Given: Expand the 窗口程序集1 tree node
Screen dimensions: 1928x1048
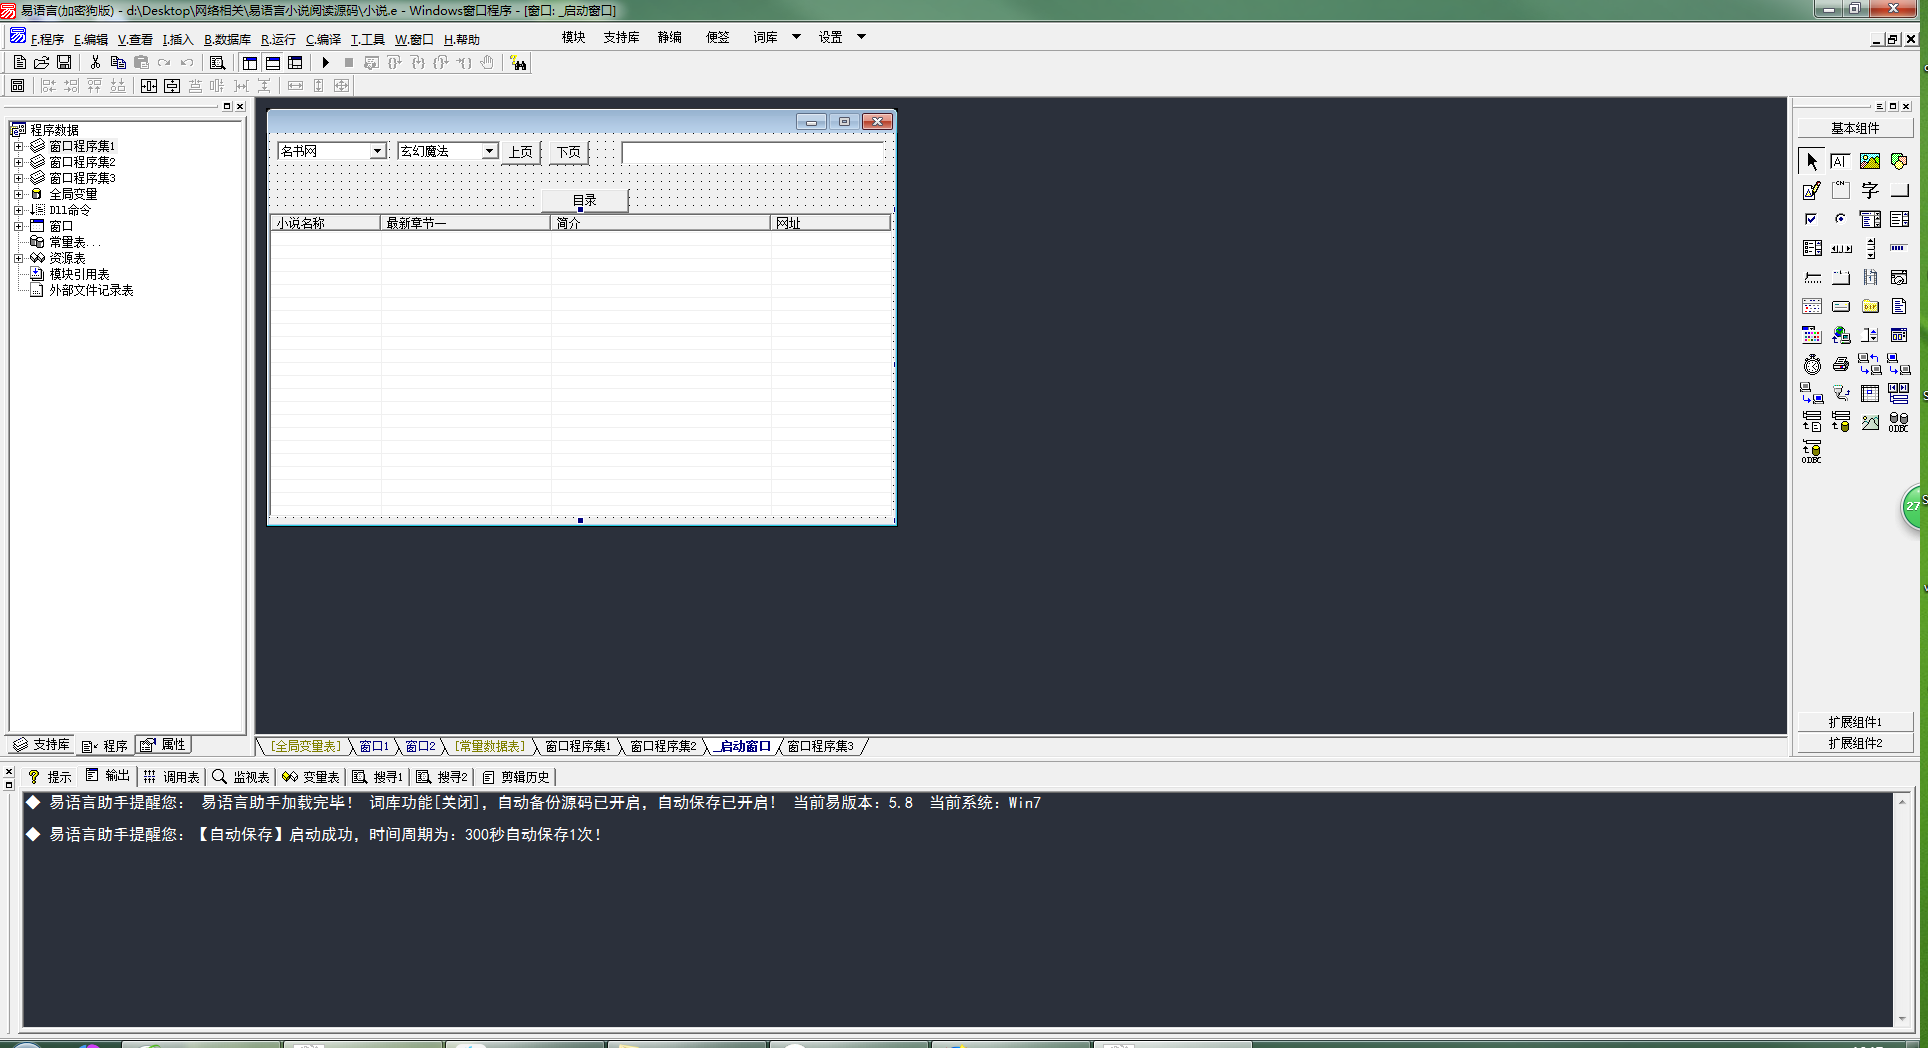Looking at the screenshot, I should tap(18, 146).
